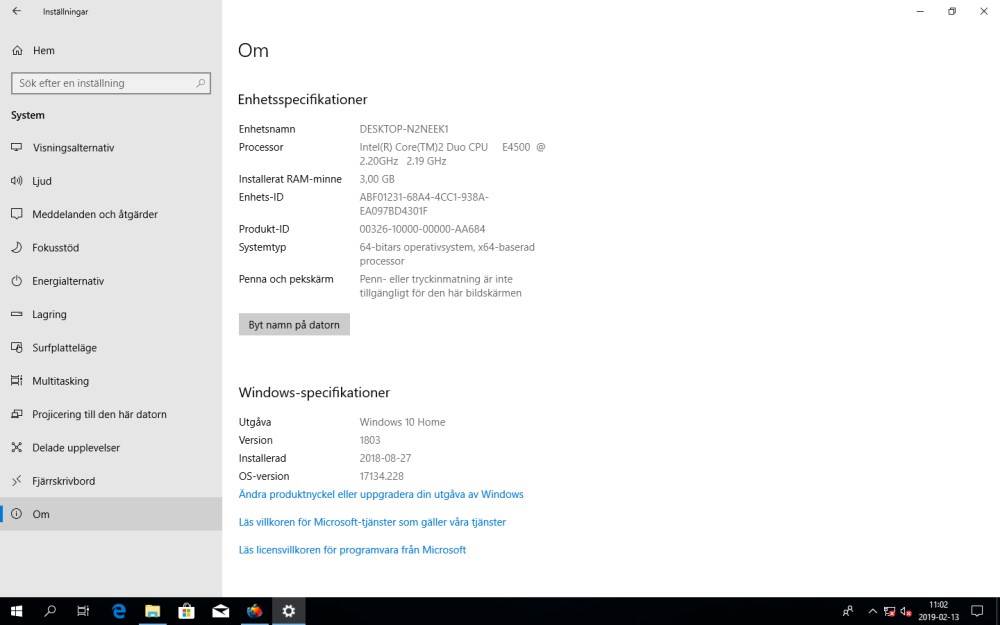Open 'Läs villkoren för Microsoft-tjänster' link
Image resolution: width=1000 pixels, height=625 pixels.
[372, 522]
